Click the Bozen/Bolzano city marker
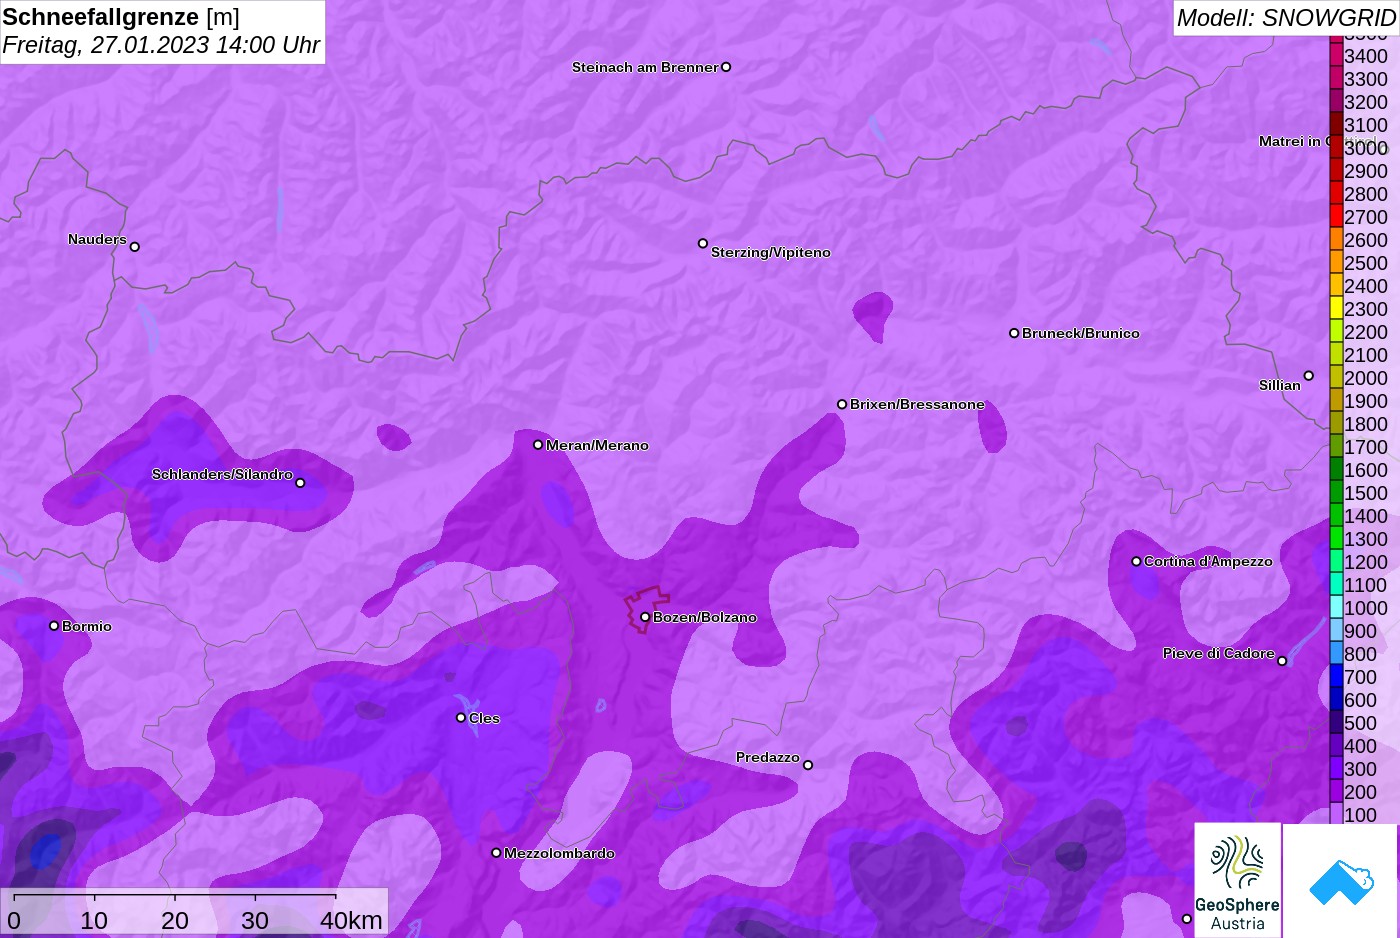 [645, 617]
